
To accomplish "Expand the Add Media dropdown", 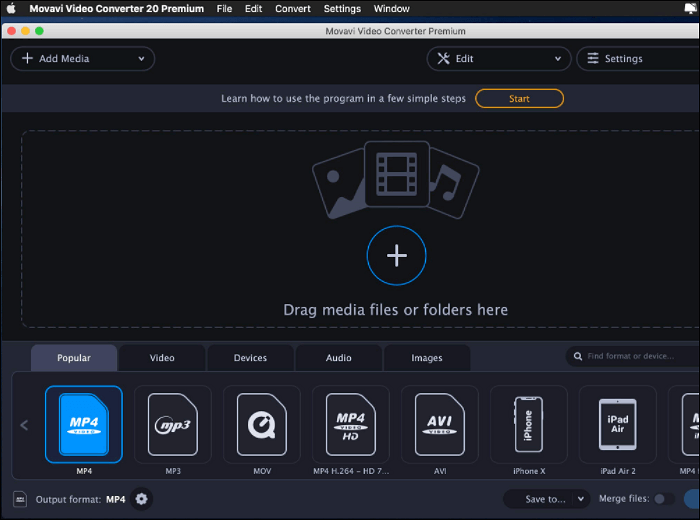I will 82,59.
